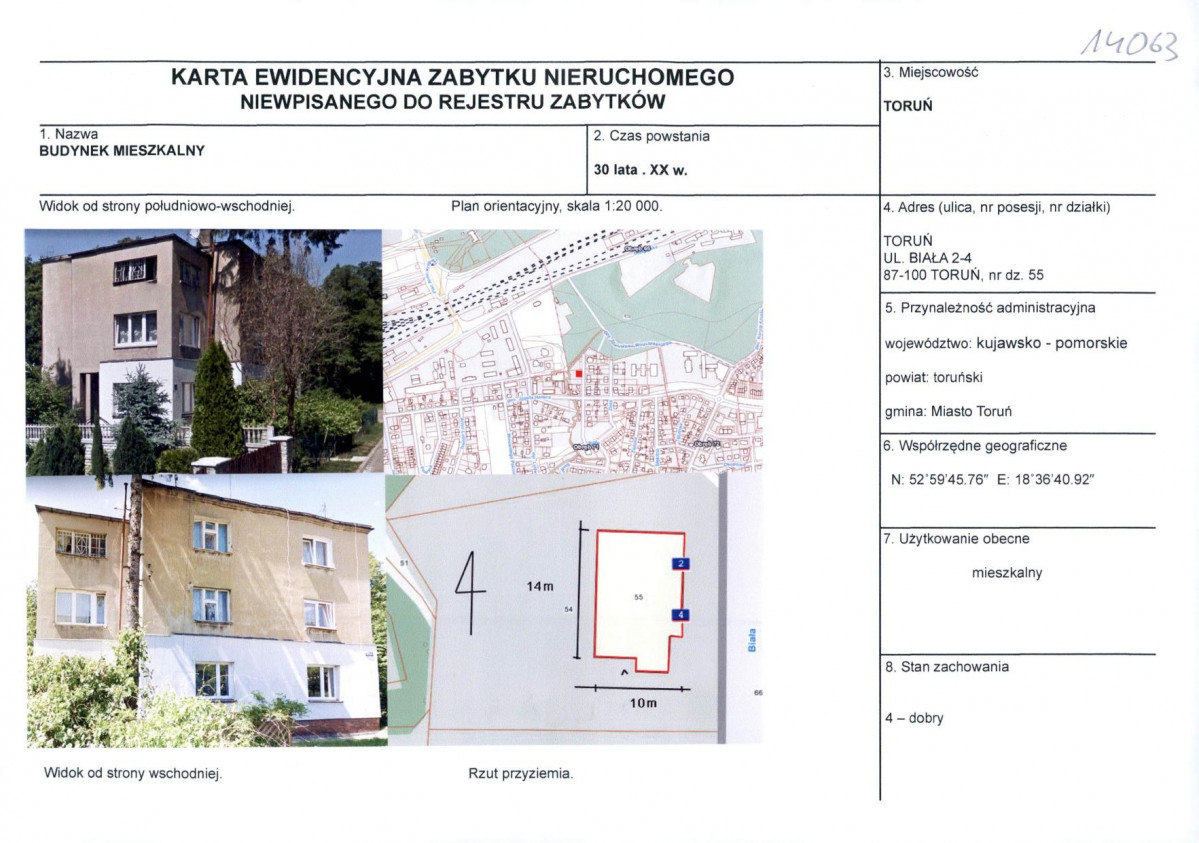The height and width of the screenshot is (843, 1199).
Task: Click the blue house number 4 marker
Action: (681, 615)
